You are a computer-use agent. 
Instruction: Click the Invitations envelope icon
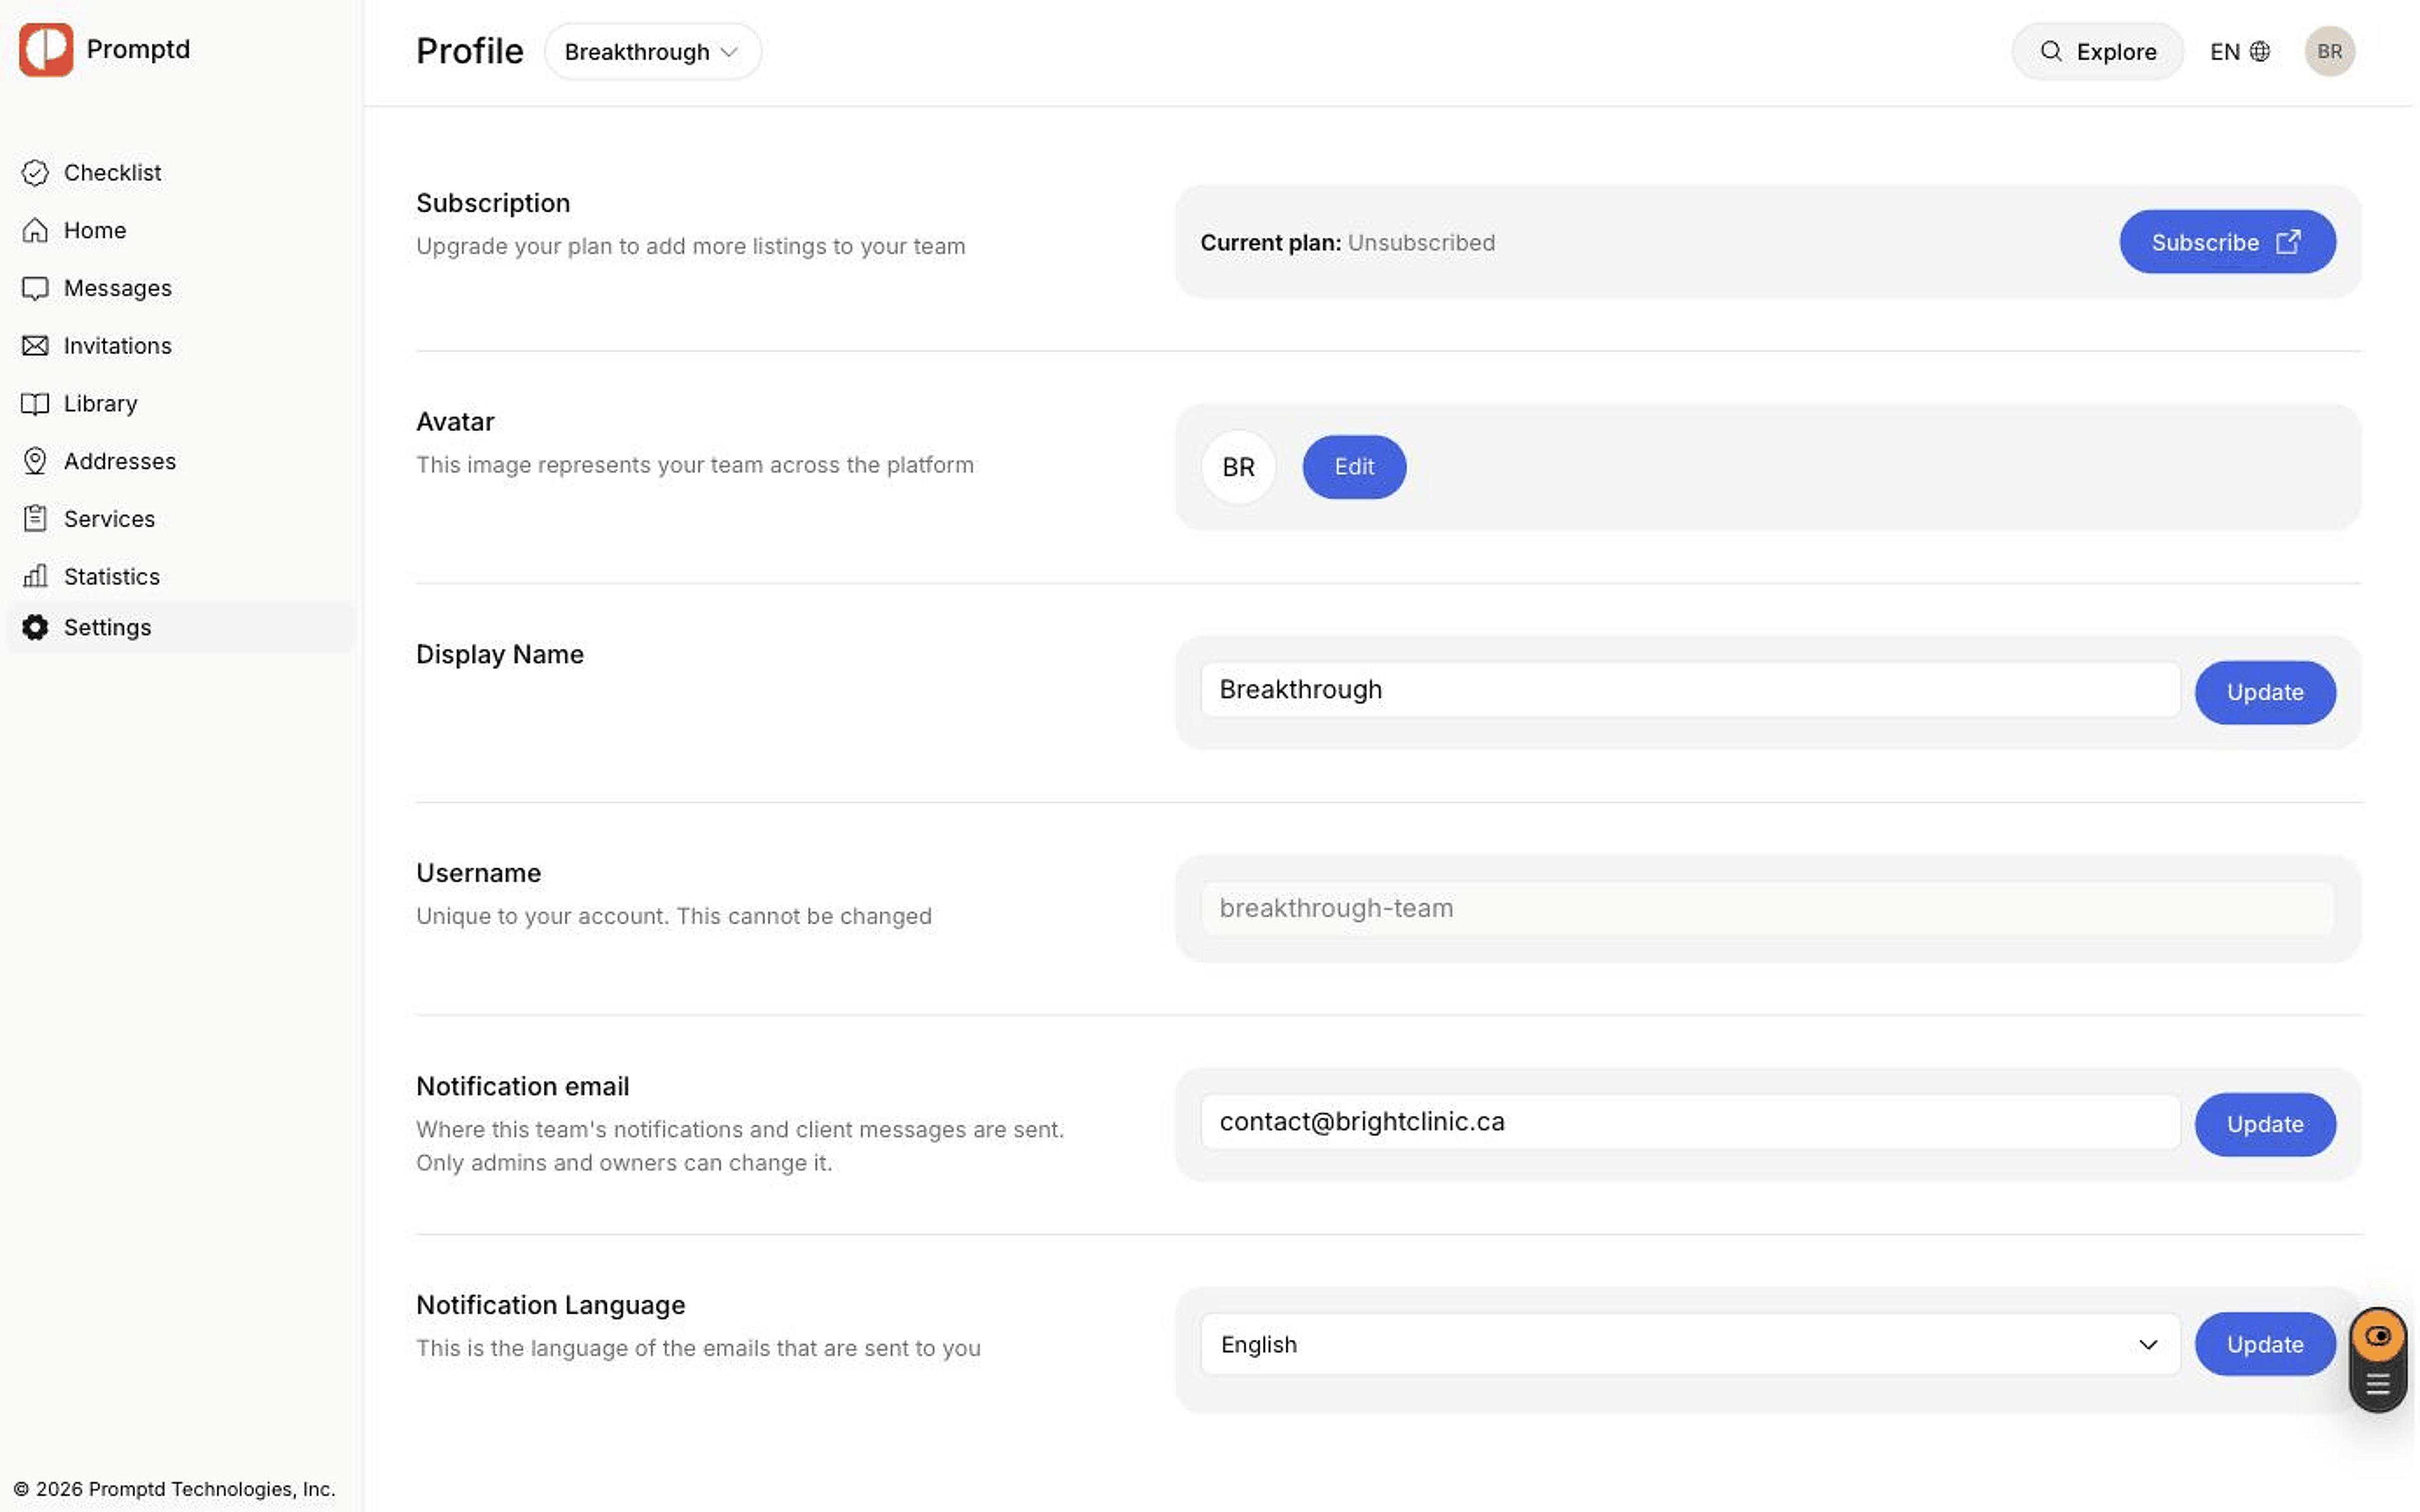[x=35, y=346]
